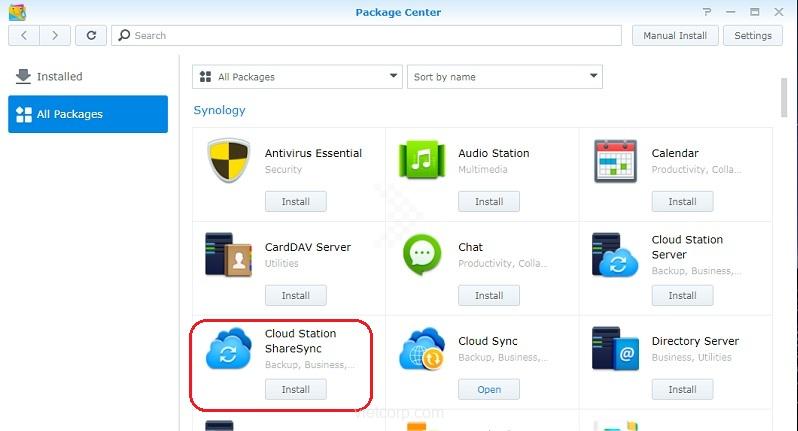This screenshot has height=431, width=798.
Task: Click the CardDAV Server icon
Action: pos(228,256)
